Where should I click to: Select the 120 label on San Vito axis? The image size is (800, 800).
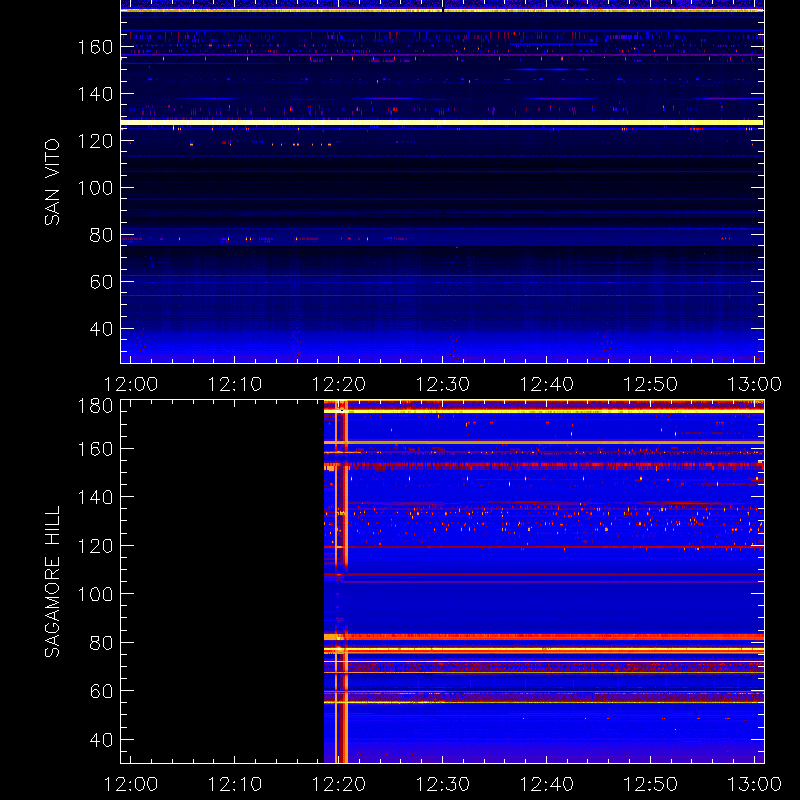click(95, 141)
